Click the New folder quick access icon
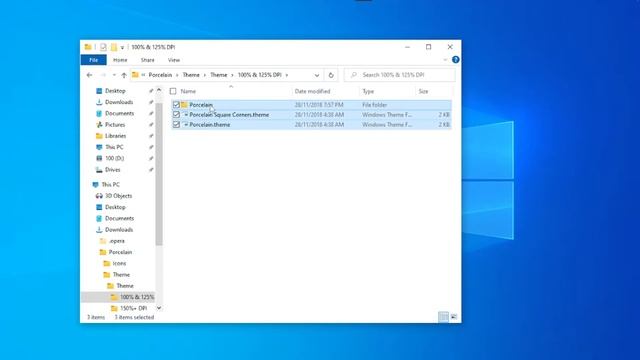This screenshot has width=640, height=360. [114, 47]
